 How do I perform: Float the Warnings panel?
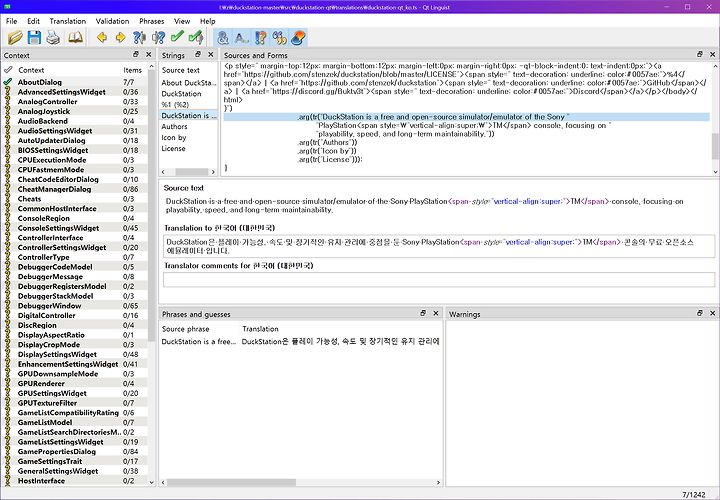click(x=700, y=314)
